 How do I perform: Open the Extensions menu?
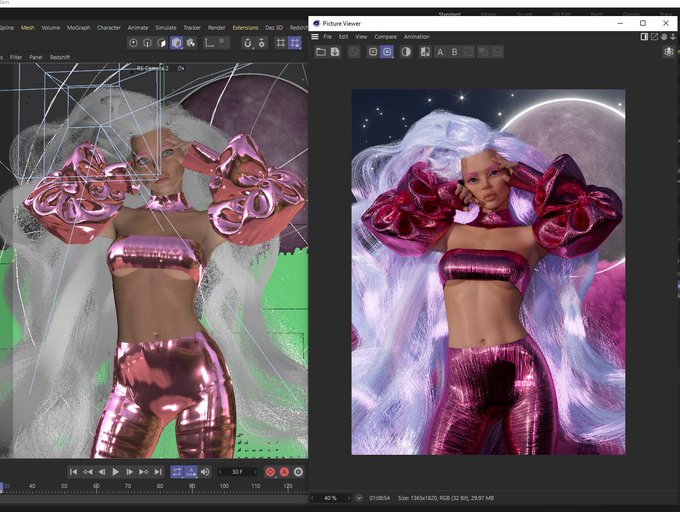pos(245,27)
